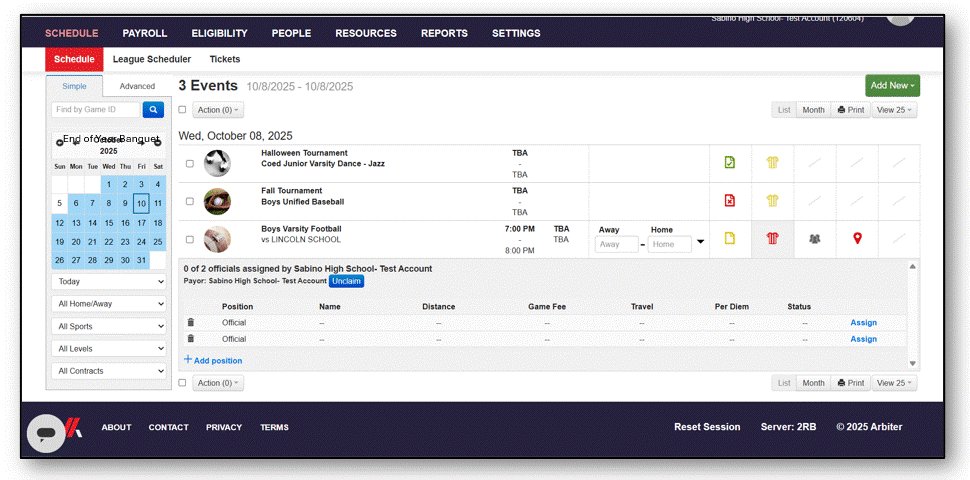The image size is (970, 480).
Task: Open the PEOPLE menu
Action: (x=291, y=33)
